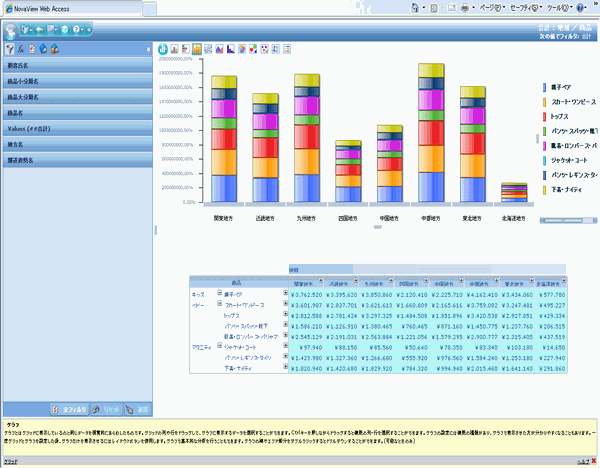This screenshot has width=600, height=468.
Task: Select the round blue column chart icon
Action: pyautogui.click(x=163, y=49)
